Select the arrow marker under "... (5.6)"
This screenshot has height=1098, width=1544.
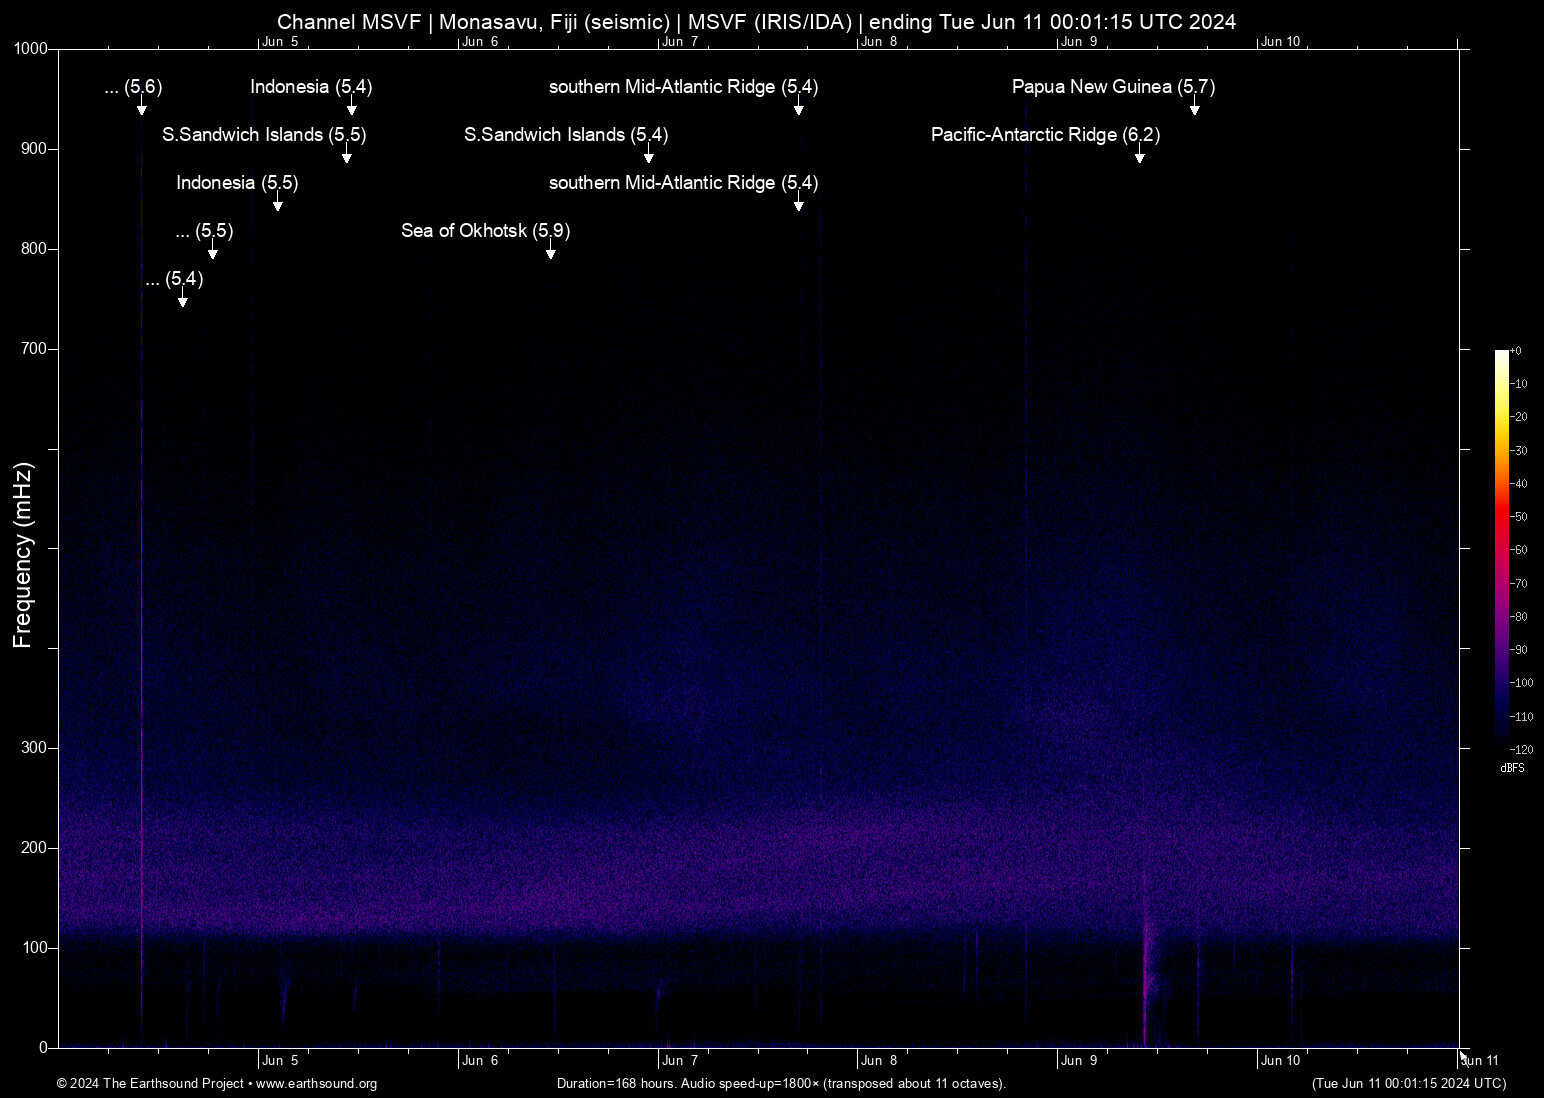142,106
